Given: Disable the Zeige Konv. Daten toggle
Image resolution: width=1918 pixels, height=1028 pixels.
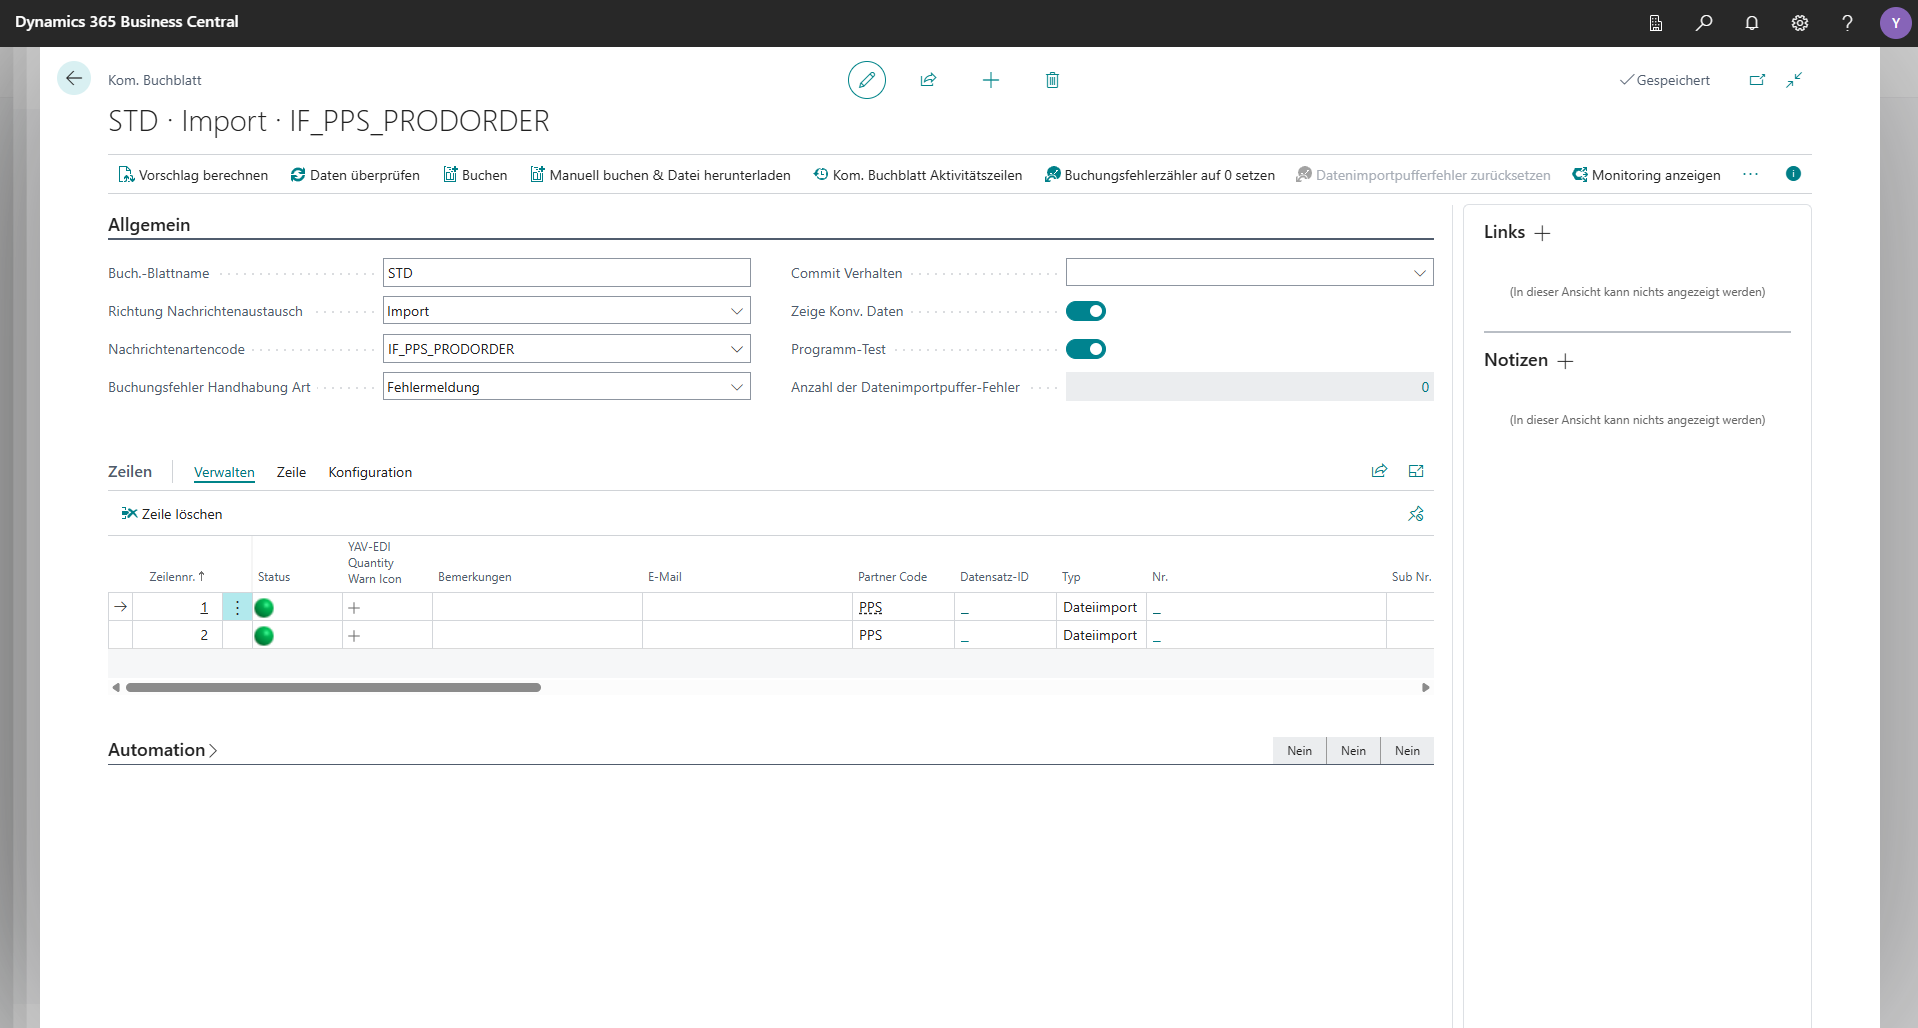Looking at the screenshot, I should 1087,311.
